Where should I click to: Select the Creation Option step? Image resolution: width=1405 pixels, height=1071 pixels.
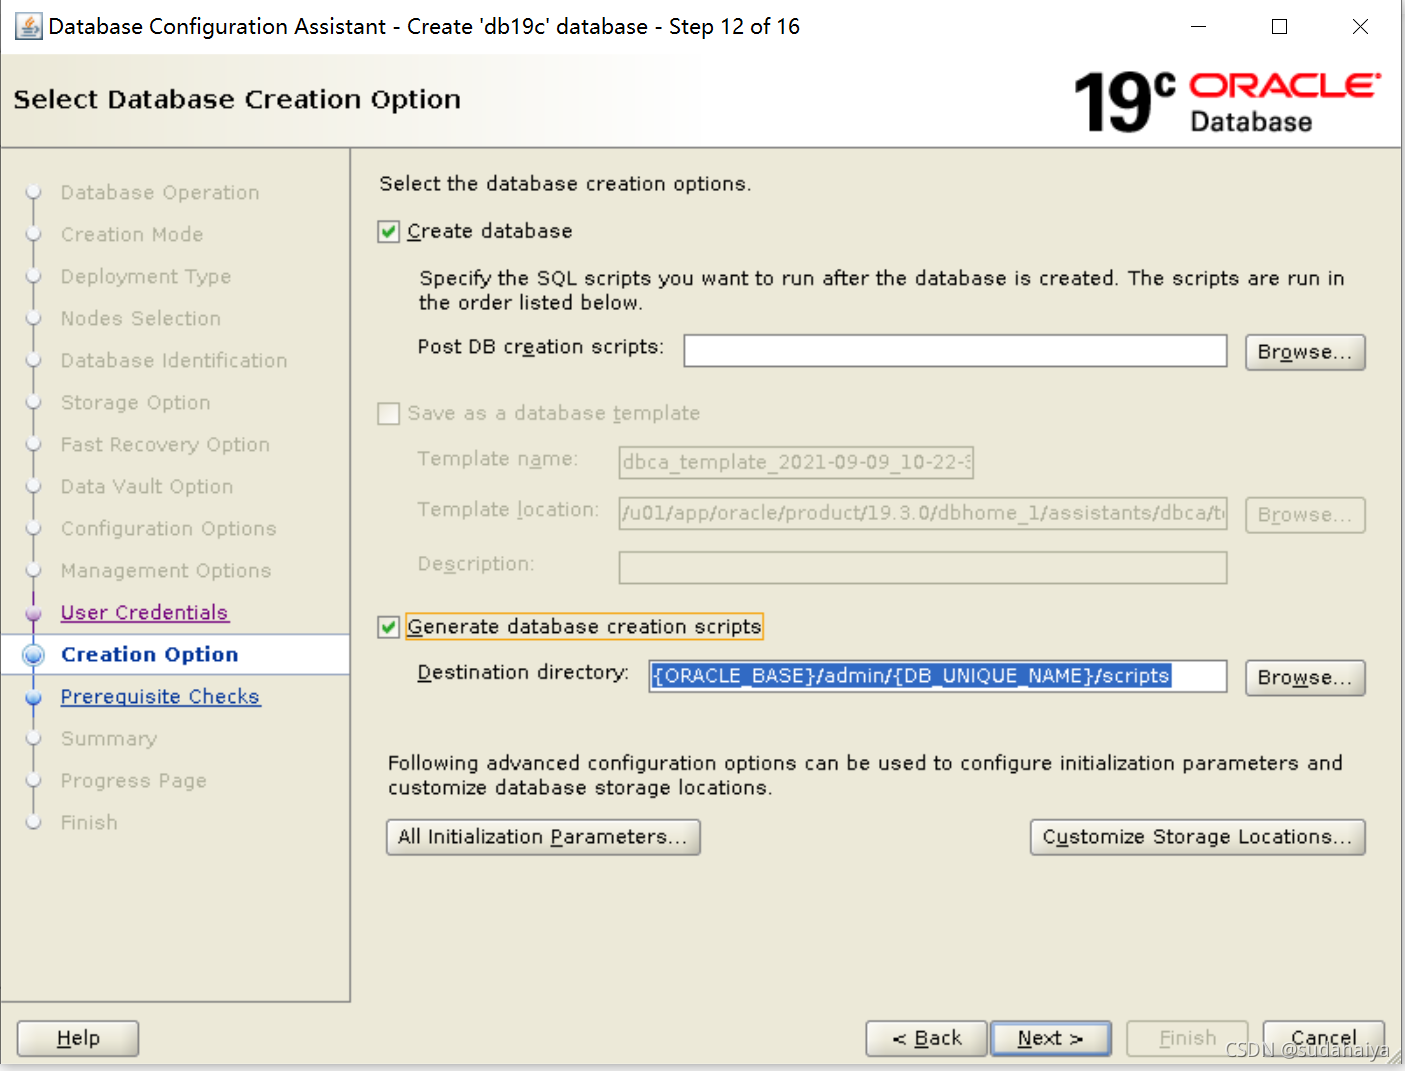pyautogui.click(x=150, y=654)
